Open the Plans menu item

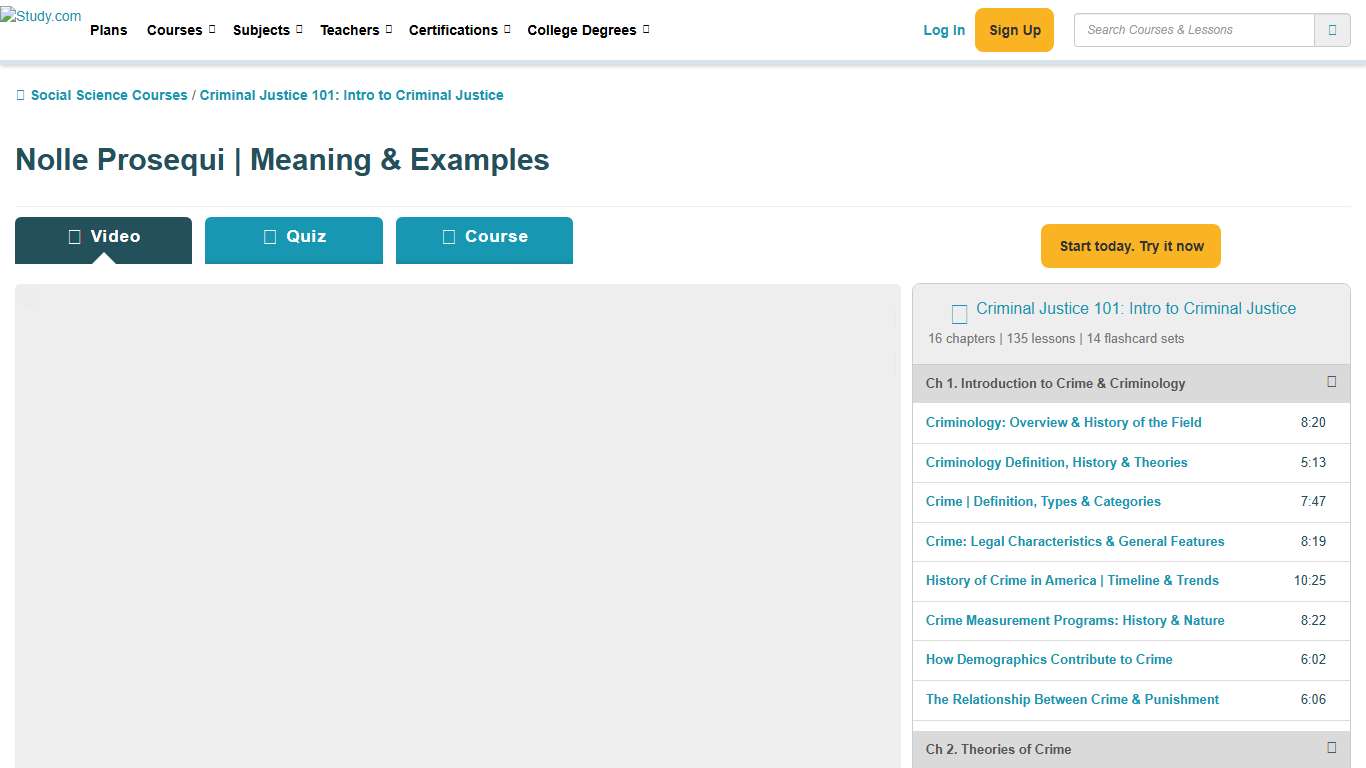[x=108, y=30]
